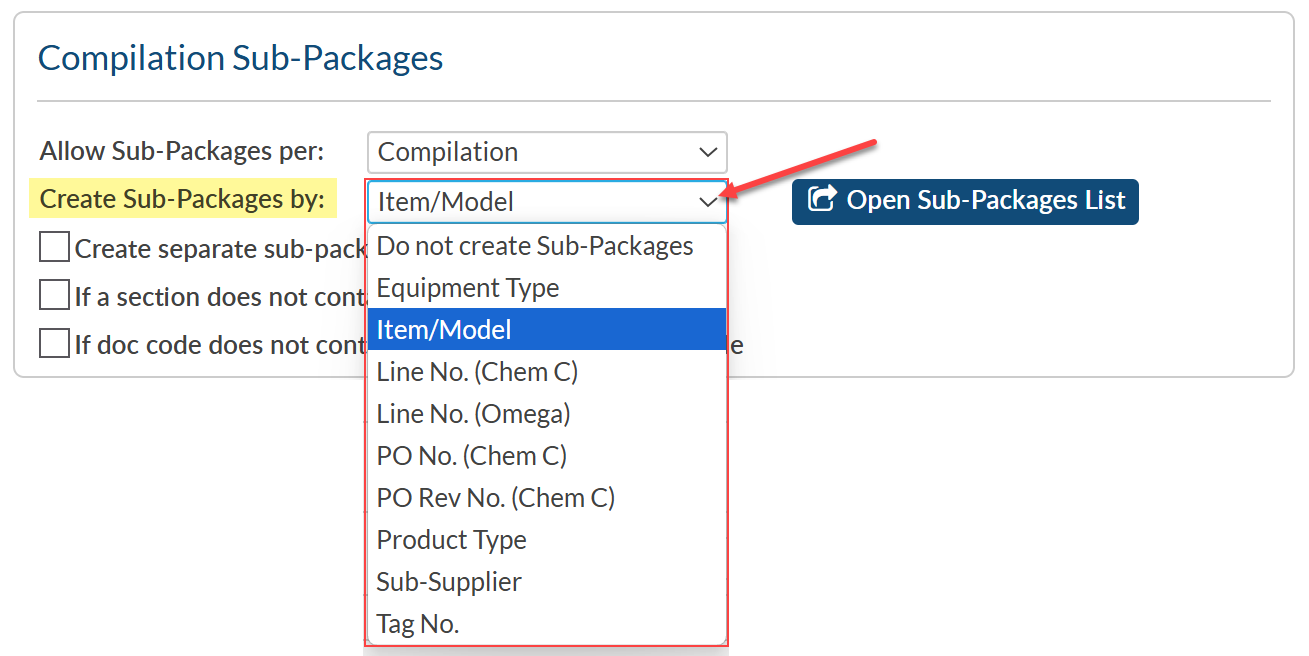Open the Allow Sub-Packages per dropdown
This screenshot has width=1309, height=656.
(x=546, y=153)
